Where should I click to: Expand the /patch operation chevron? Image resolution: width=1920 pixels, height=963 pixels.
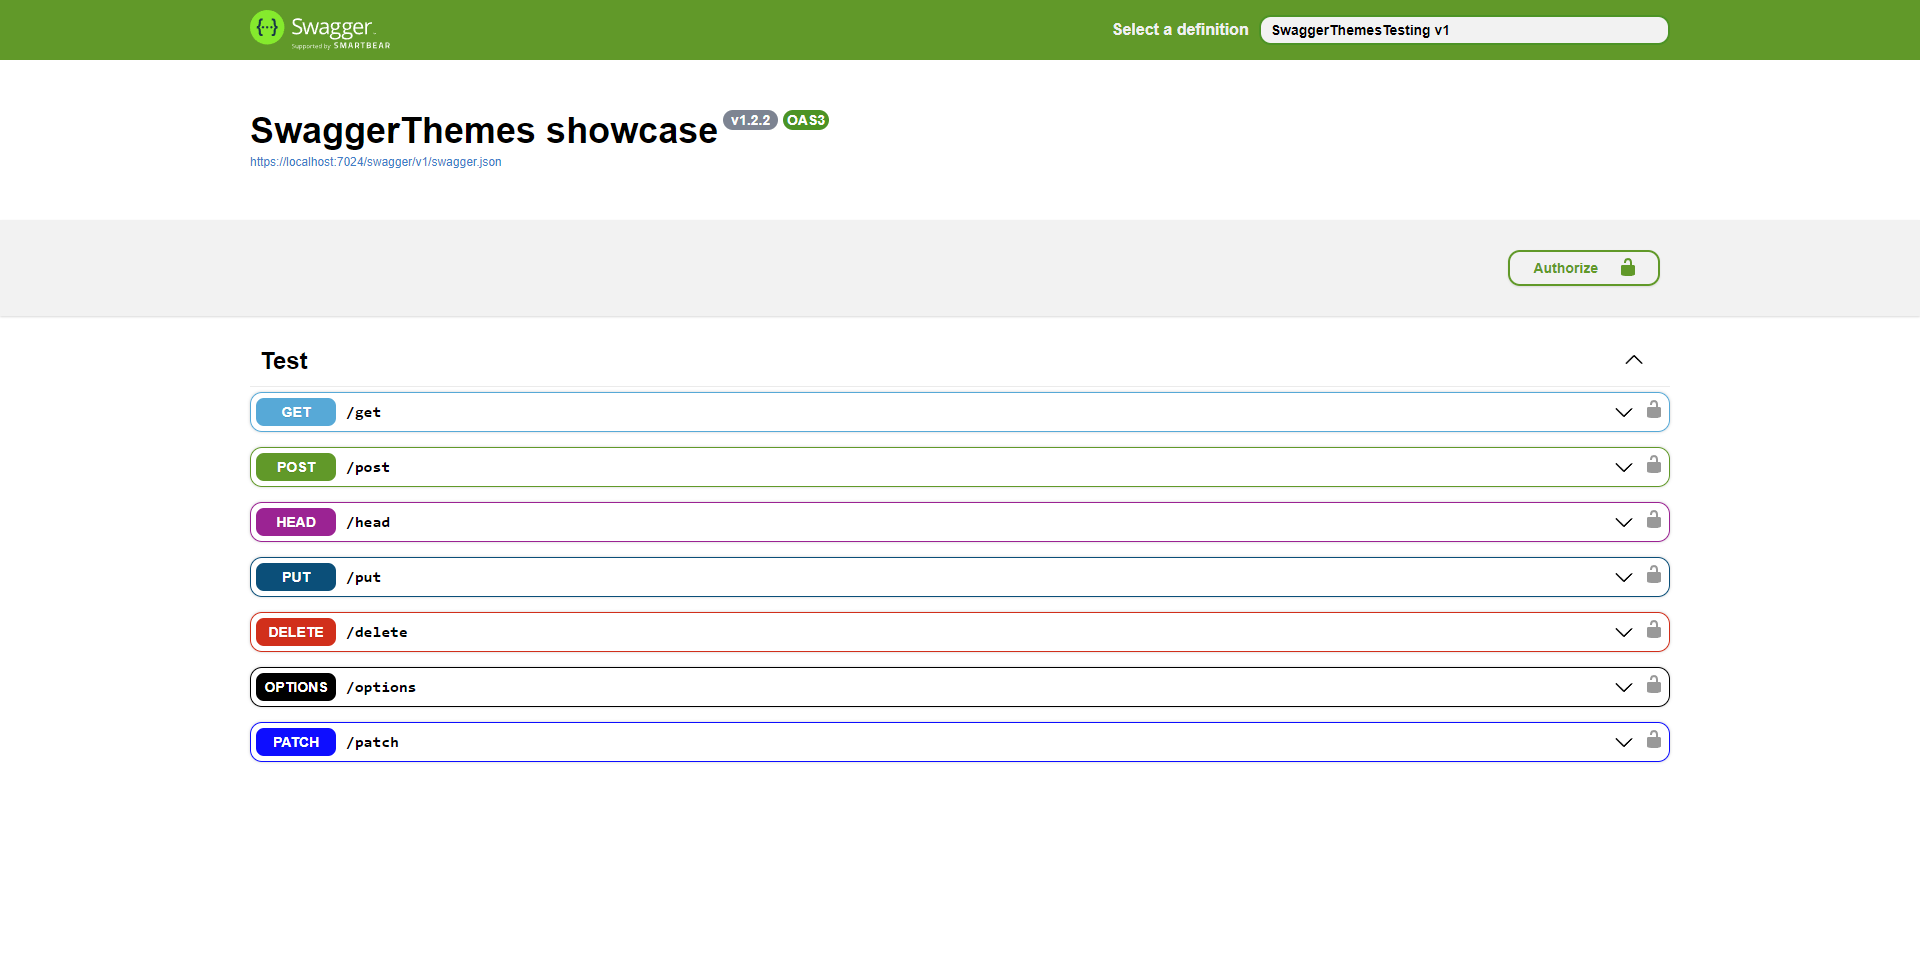(1624, 742)
